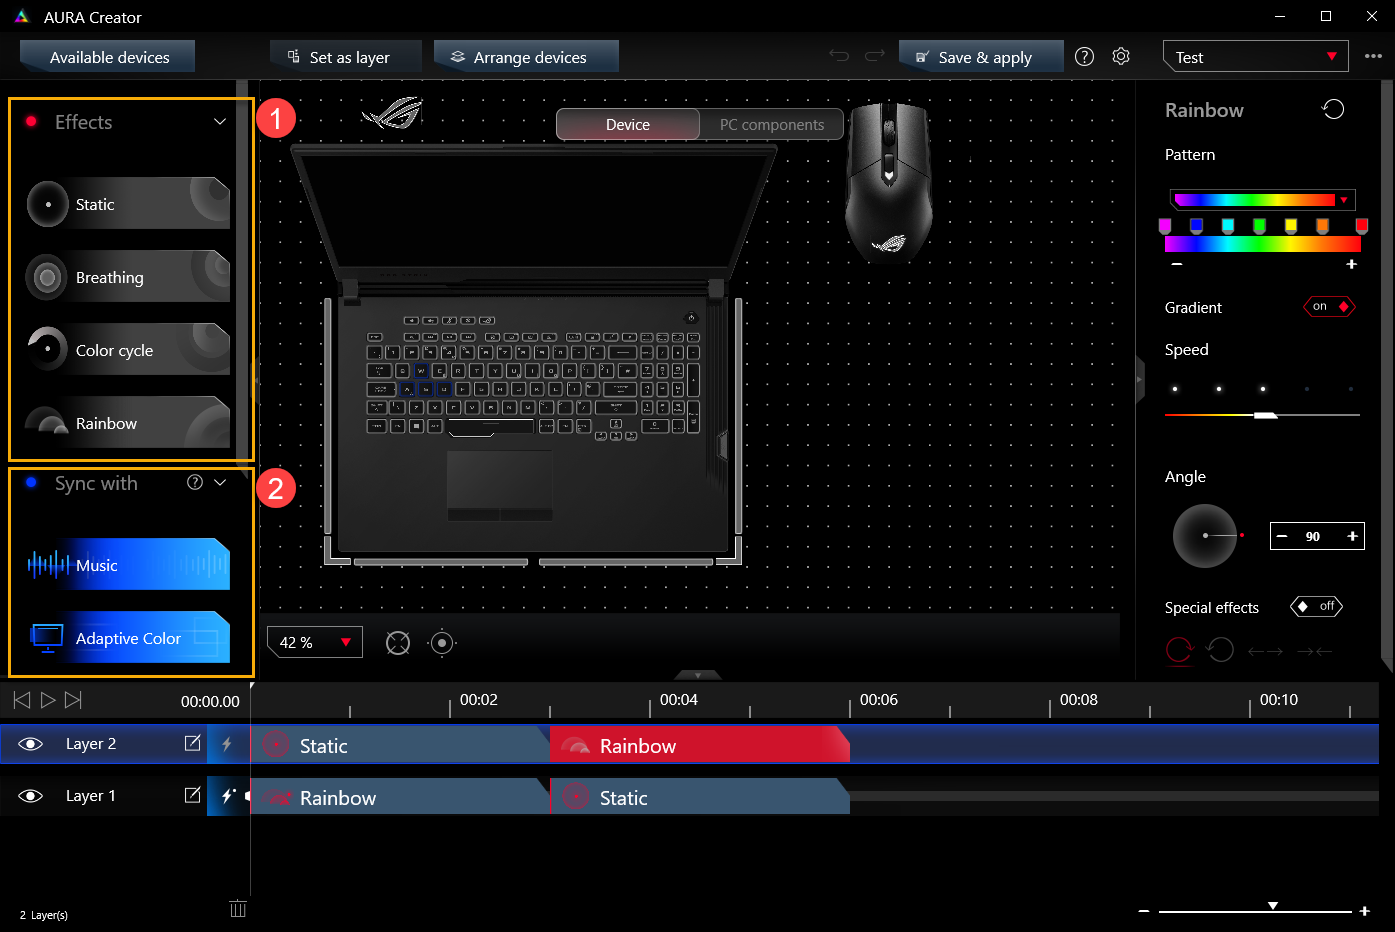Screen dimensions: 1395x932
Task: Click the mouse device in the canvas
Action: [x=889, y=182]
